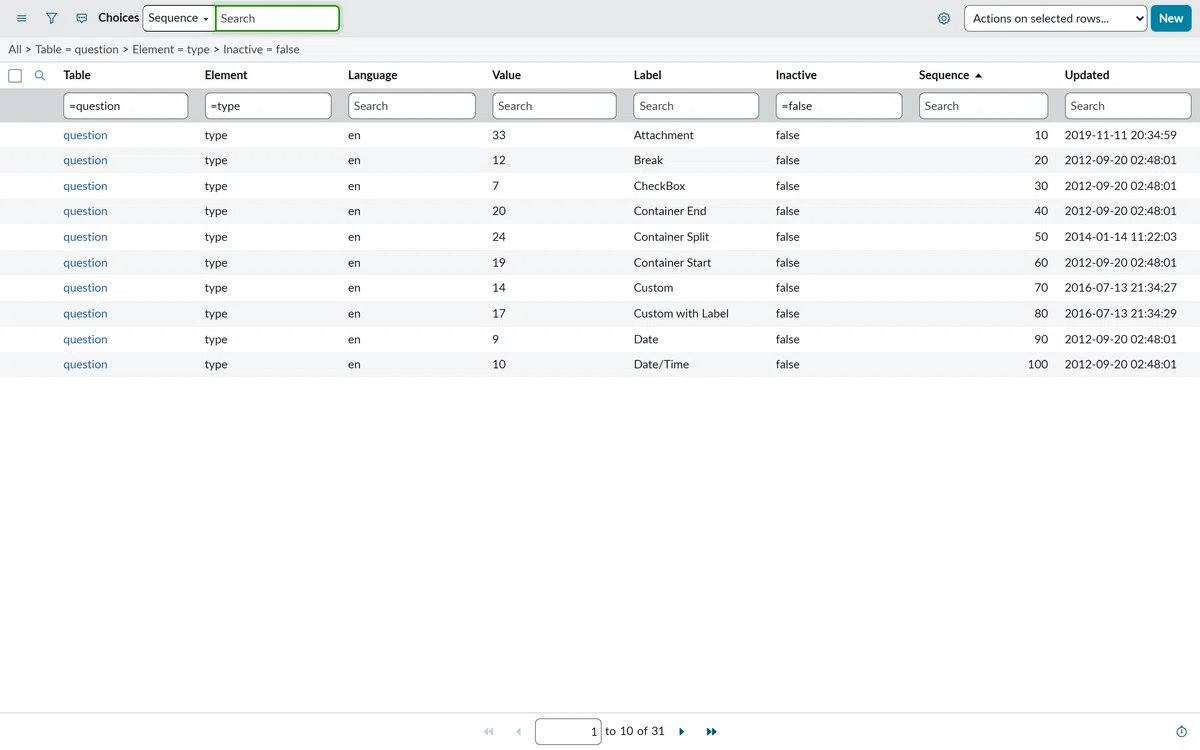The height and width of the screenshot is (750, 1200).
Task: Go to the next page arrow
Action: tap(682, 732)
